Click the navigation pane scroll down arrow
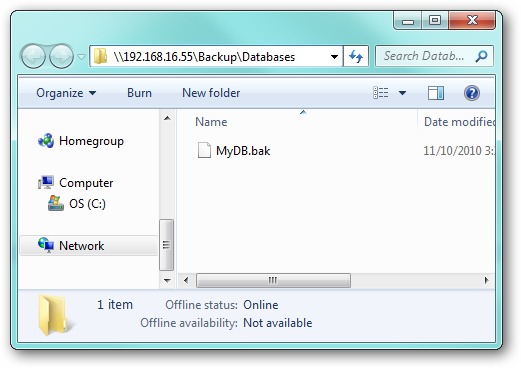The image size is (521, 368). pyautogui.click(x=168, y=281)
